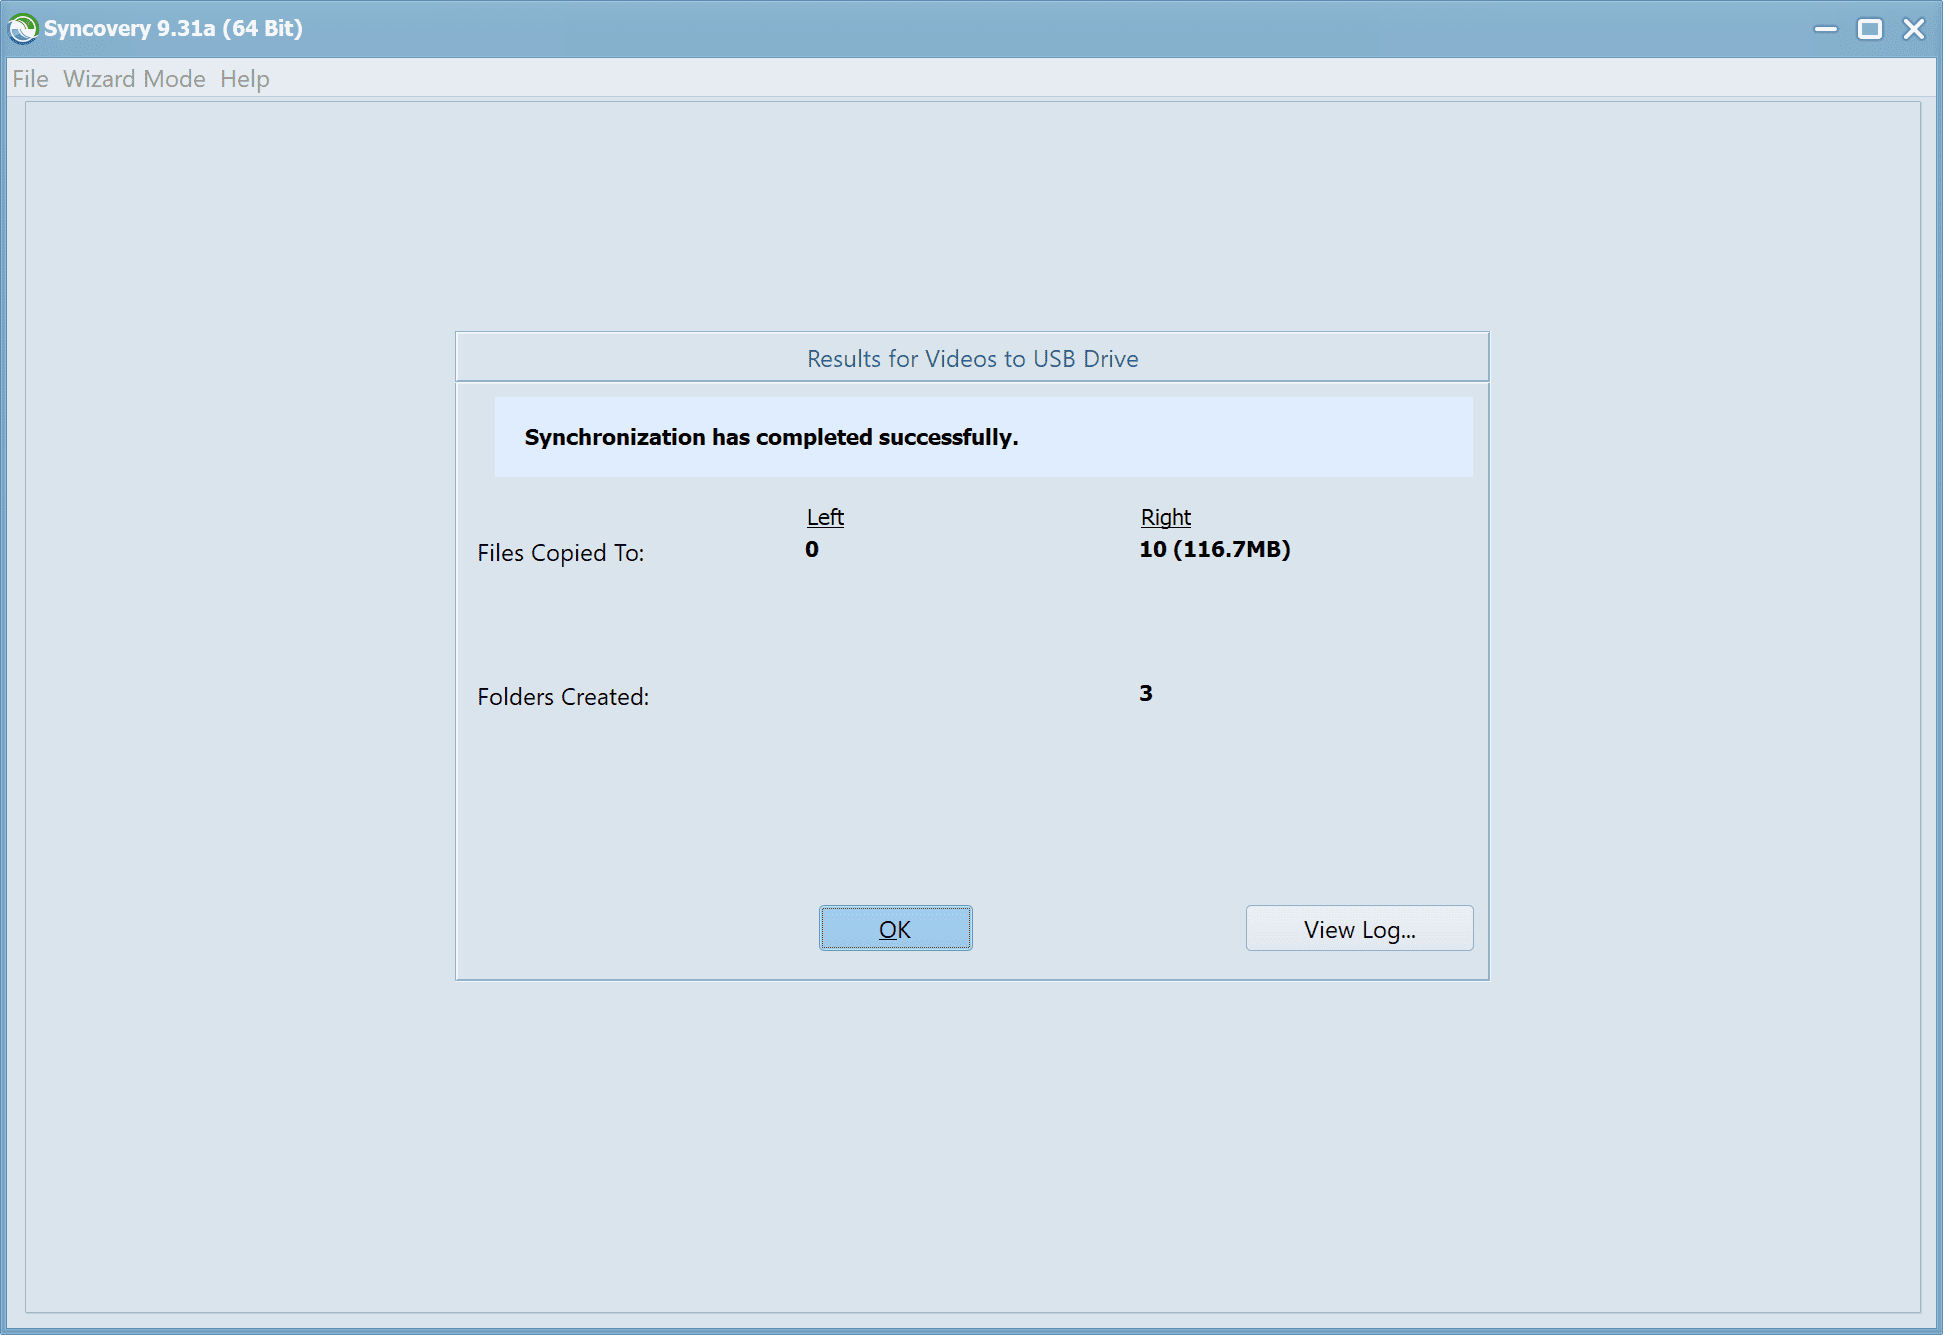Click the Files Copied To label
The width and height of the screenshot is (1943, 1335).
[560, 552]
